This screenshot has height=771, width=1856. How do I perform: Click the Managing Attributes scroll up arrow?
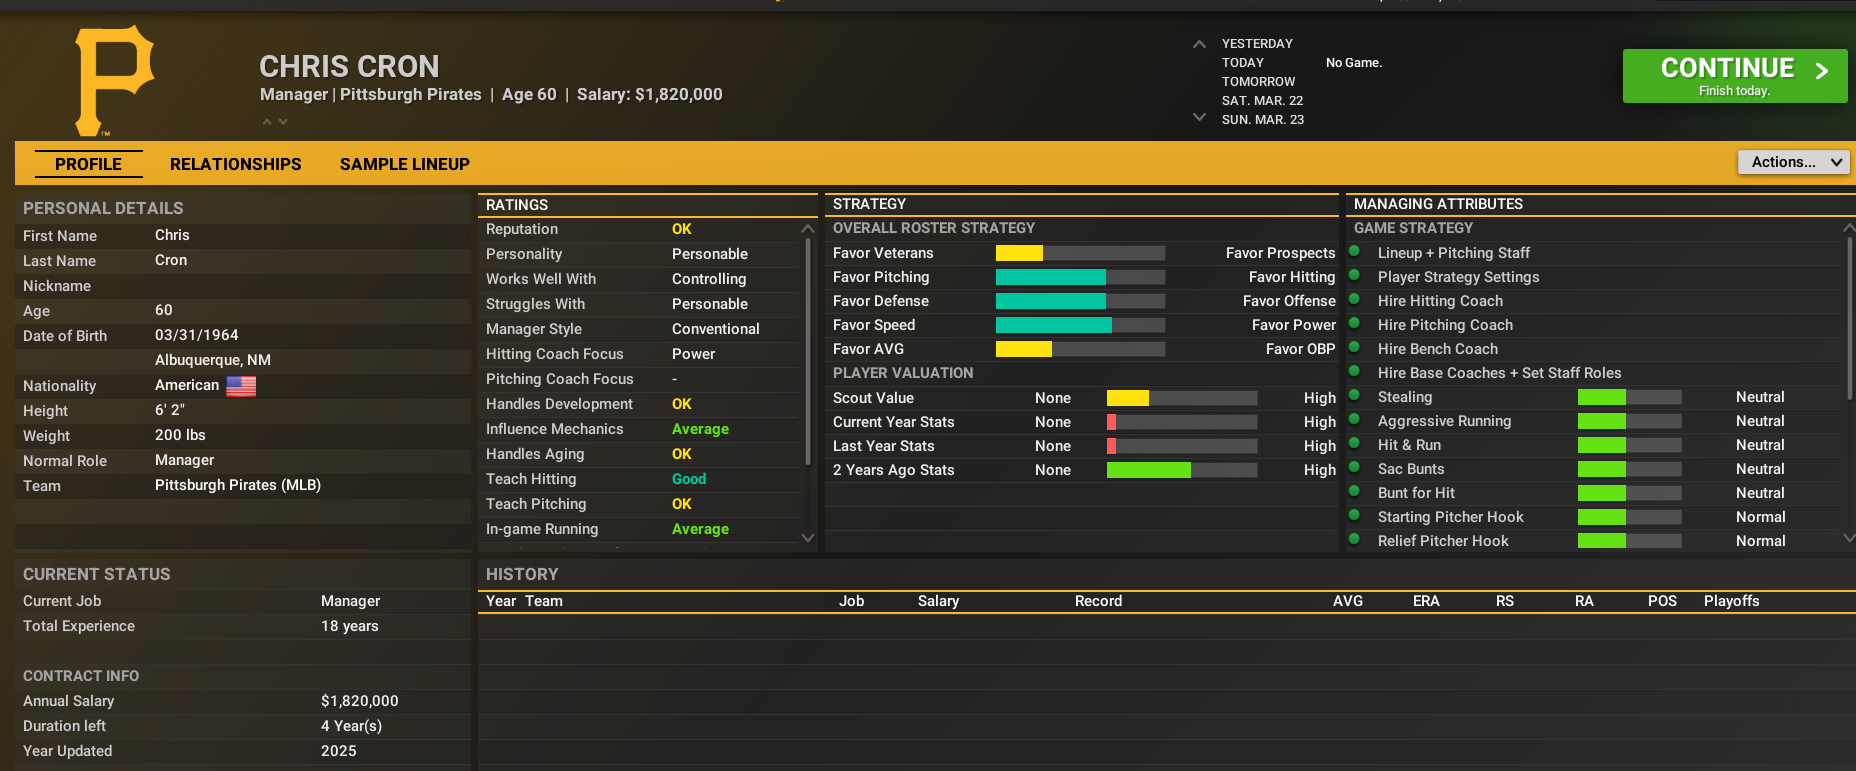(1849, 228)
